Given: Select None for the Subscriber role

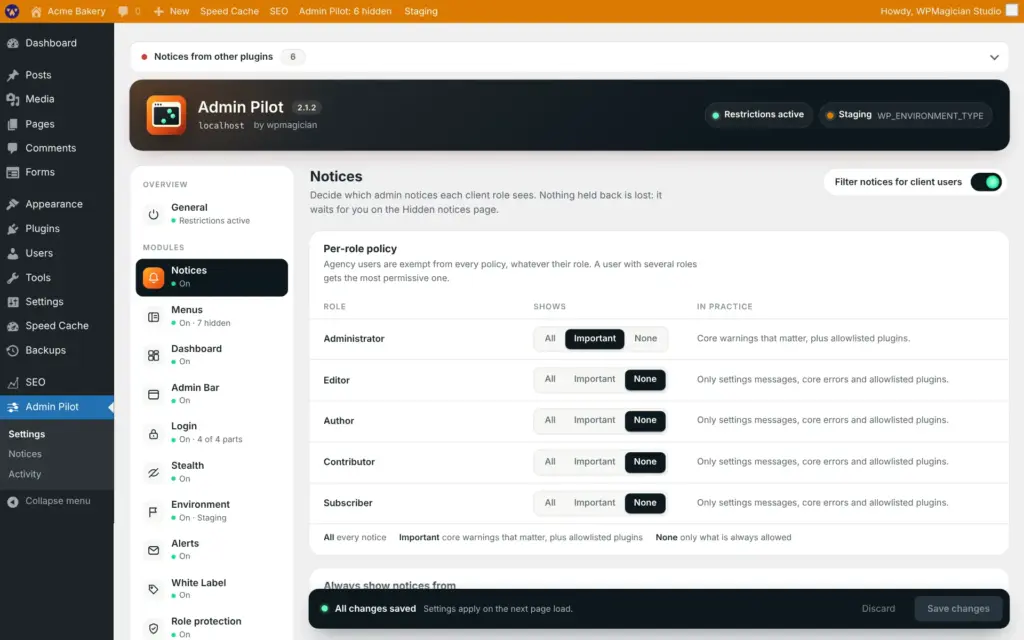Looking at the screenshot, I should click(x=645, y=503).
